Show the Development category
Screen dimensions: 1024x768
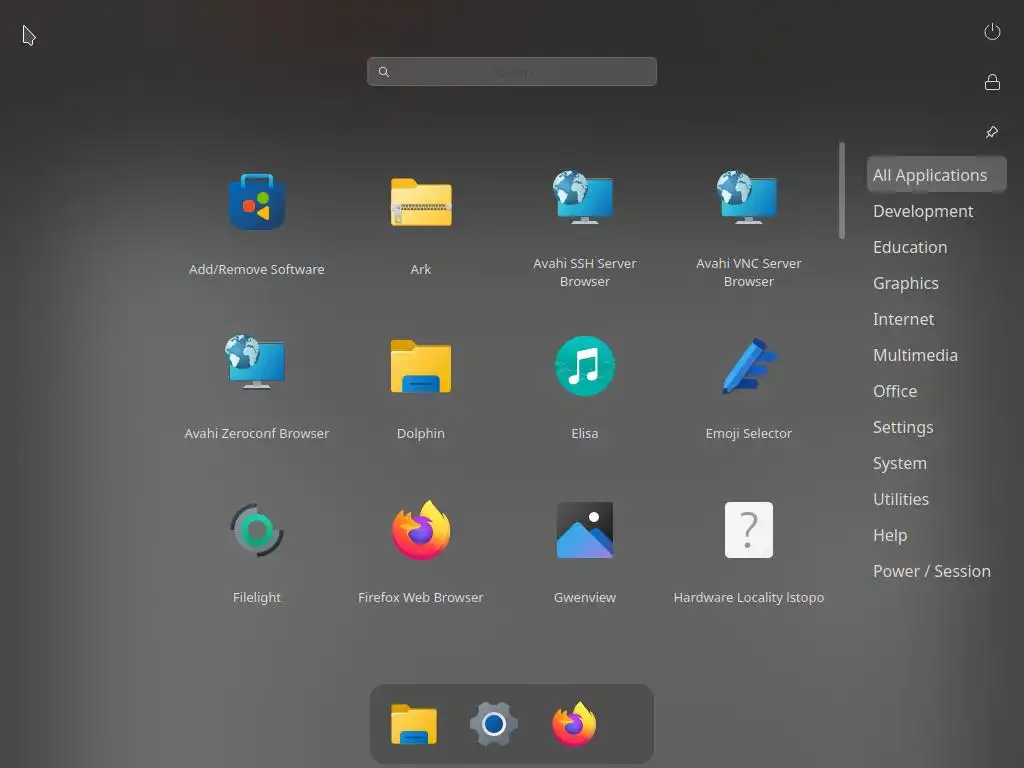coord(923,211)
